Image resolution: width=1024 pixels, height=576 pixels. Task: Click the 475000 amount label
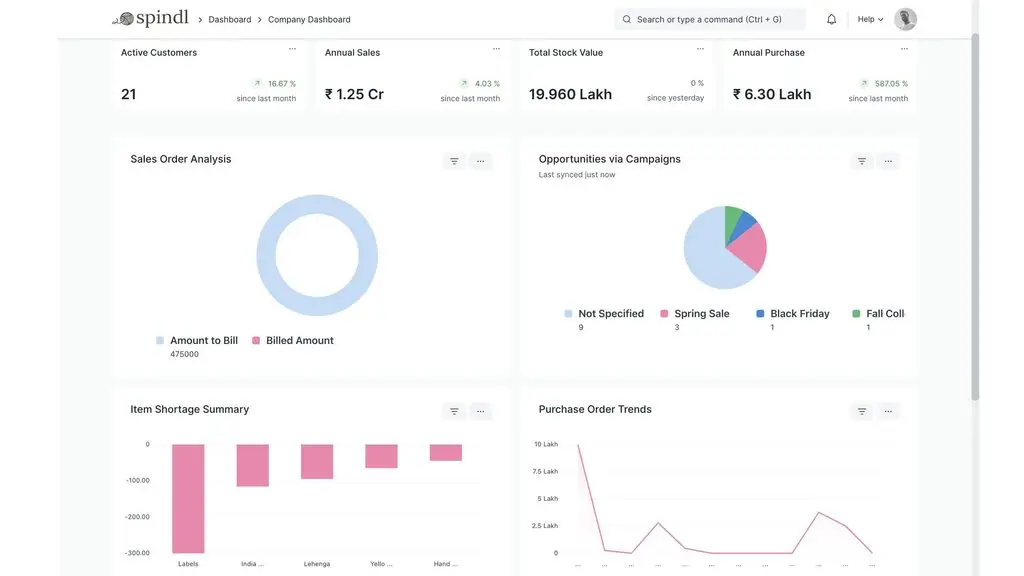click(184, 354)
